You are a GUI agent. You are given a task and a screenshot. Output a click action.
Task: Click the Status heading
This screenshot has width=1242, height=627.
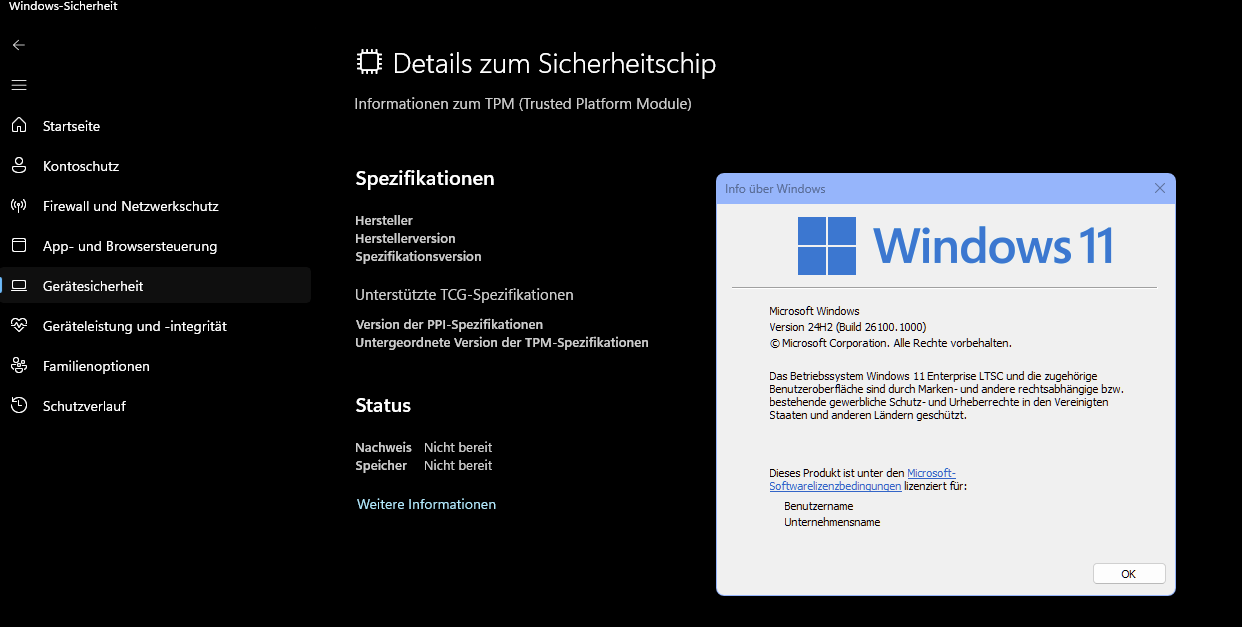tap(383, 405)
